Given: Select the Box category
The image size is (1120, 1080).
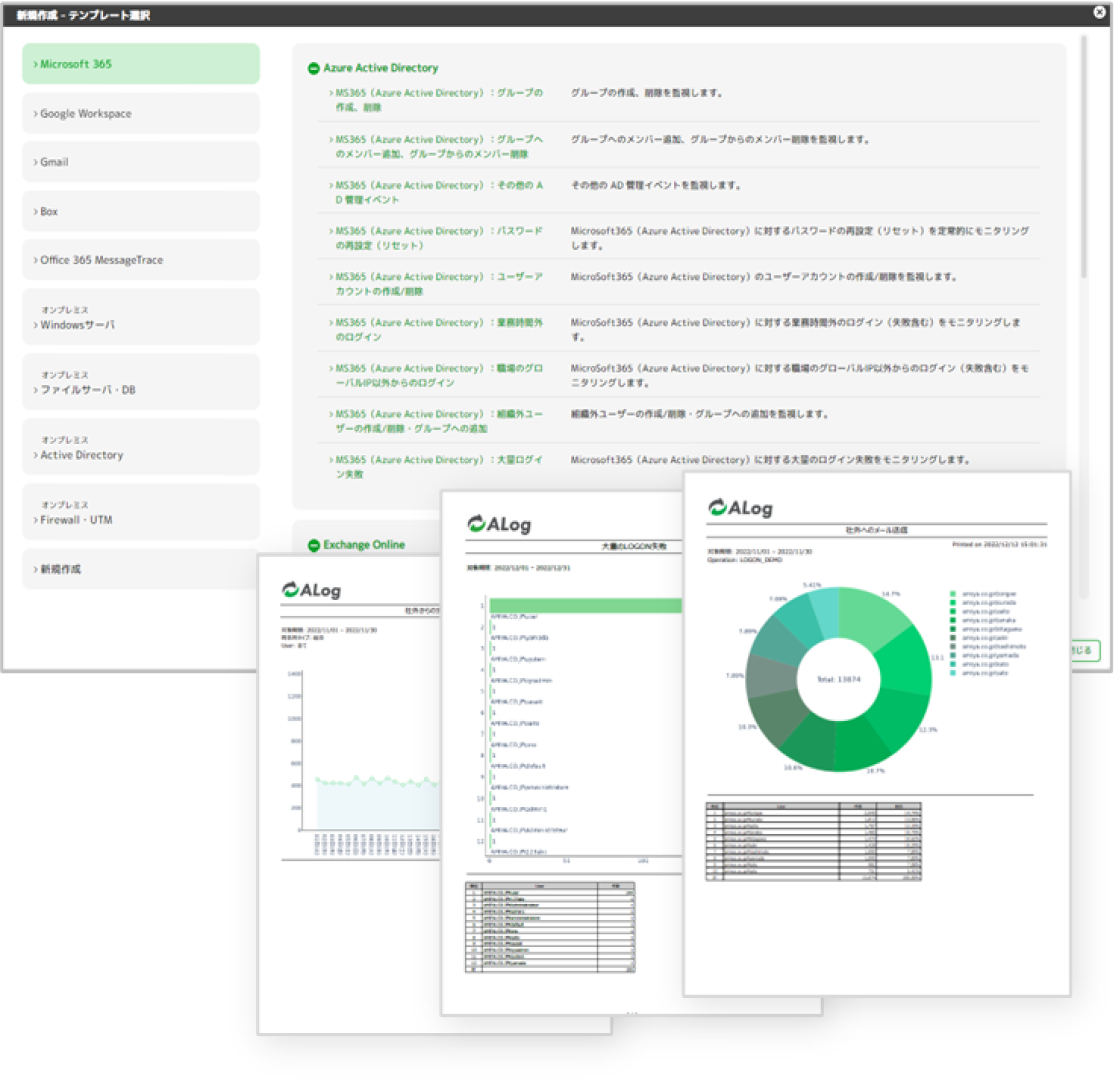Looking at the screenshot, I should point(141,211).
